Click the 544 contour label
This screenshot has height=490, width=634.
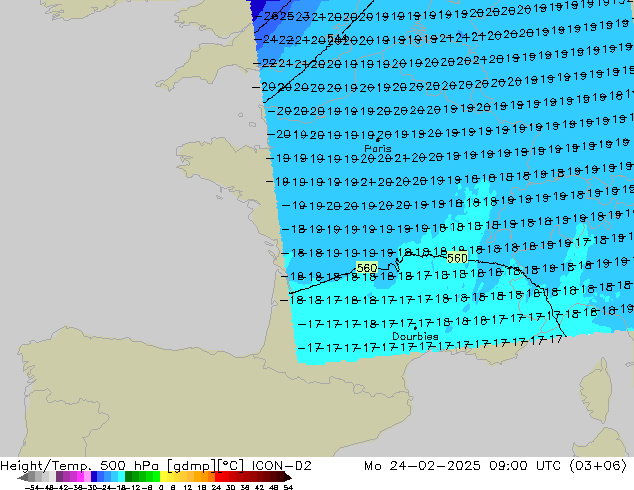[338, 38]
